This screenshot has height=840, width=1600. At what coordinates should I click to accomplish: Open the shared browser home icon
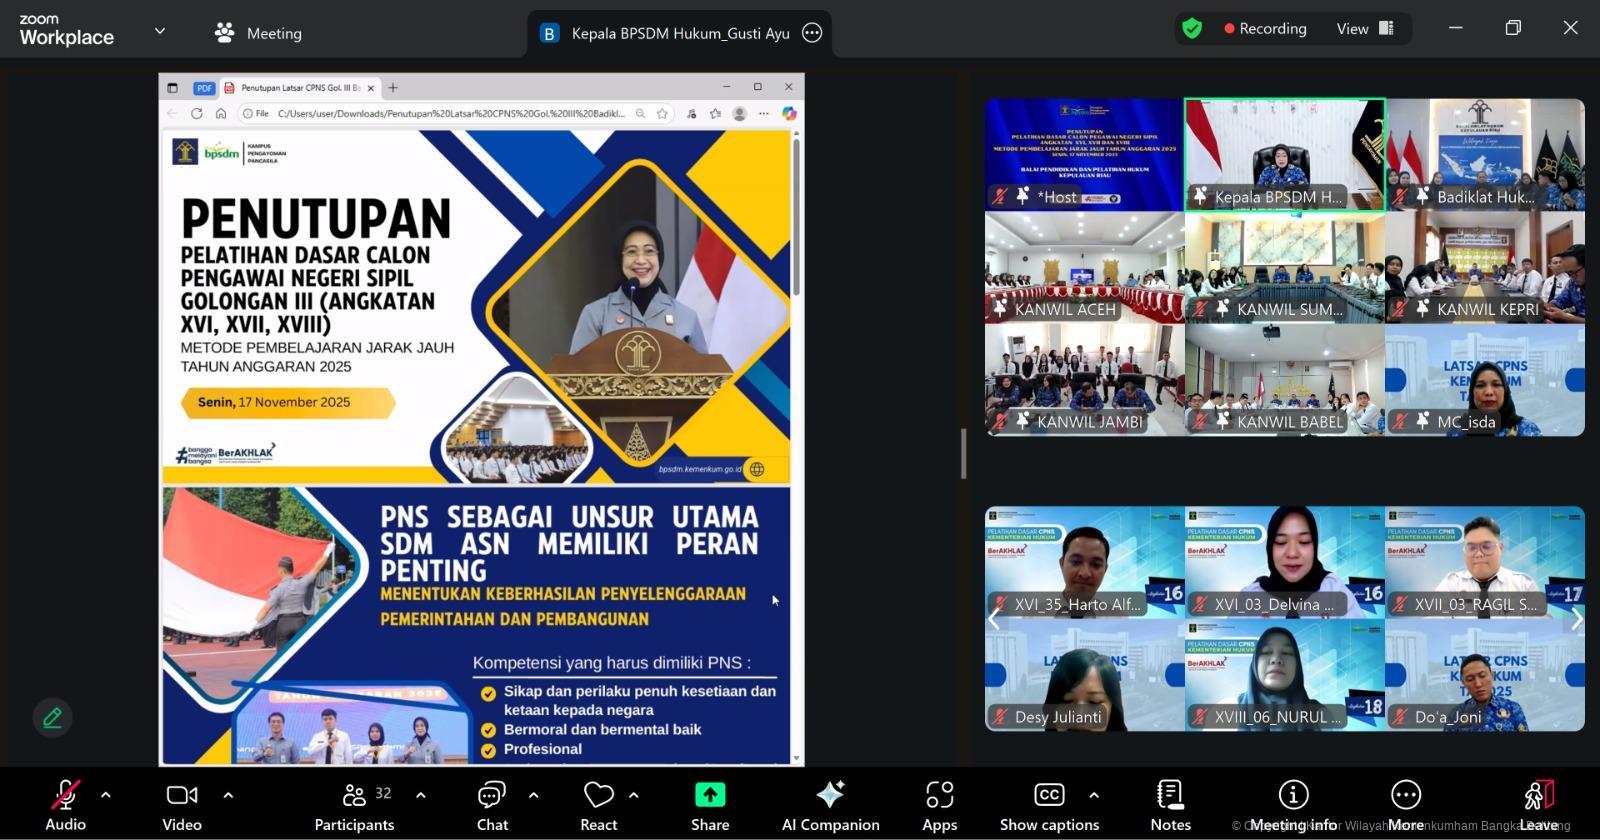[x=221, y=113]
